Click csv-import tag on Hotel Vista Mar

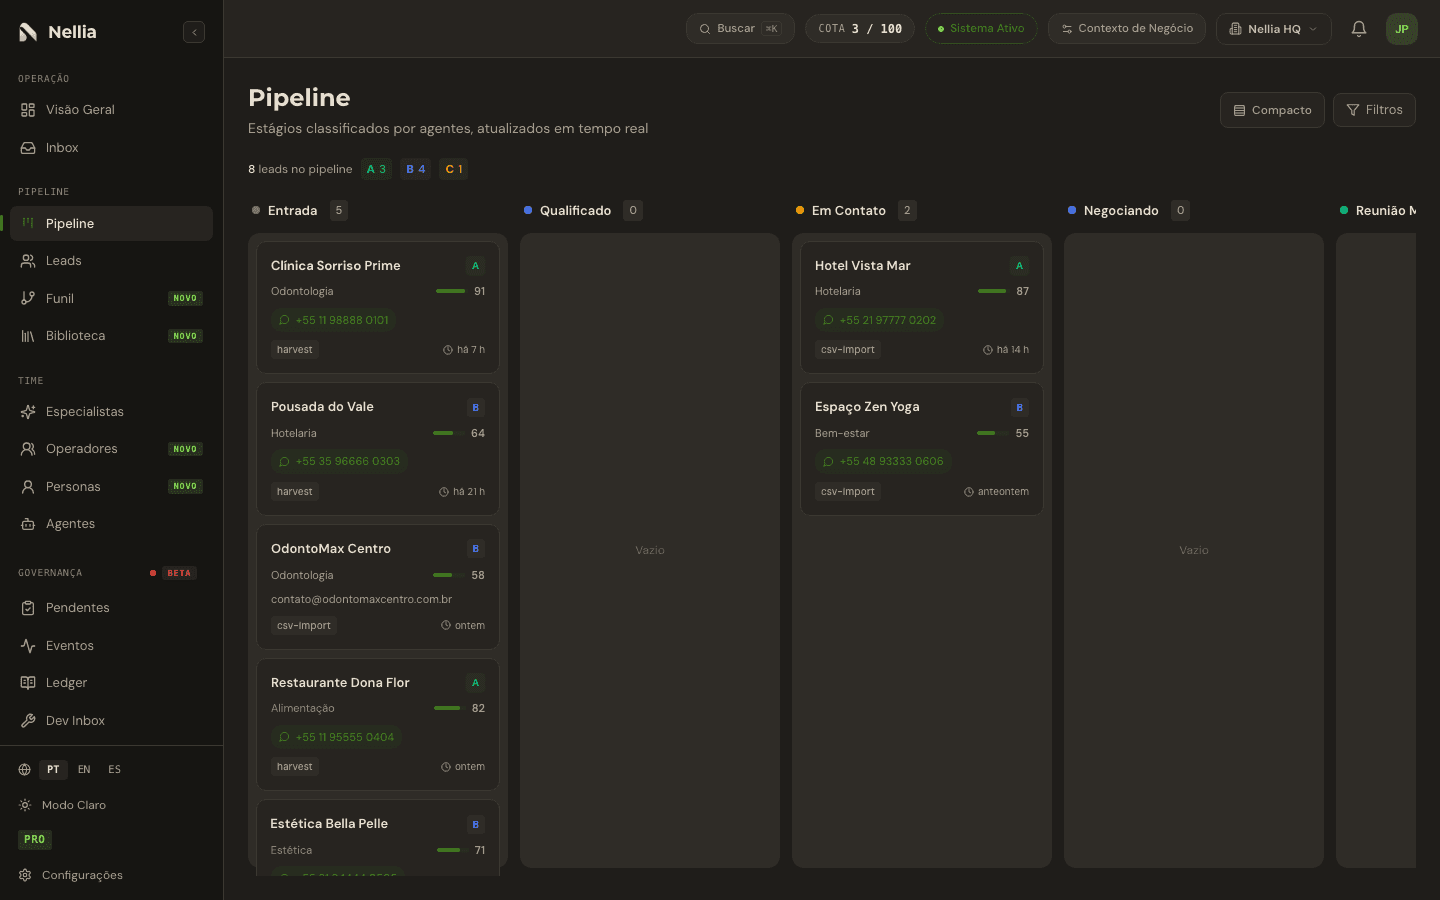tap(848, 350)
